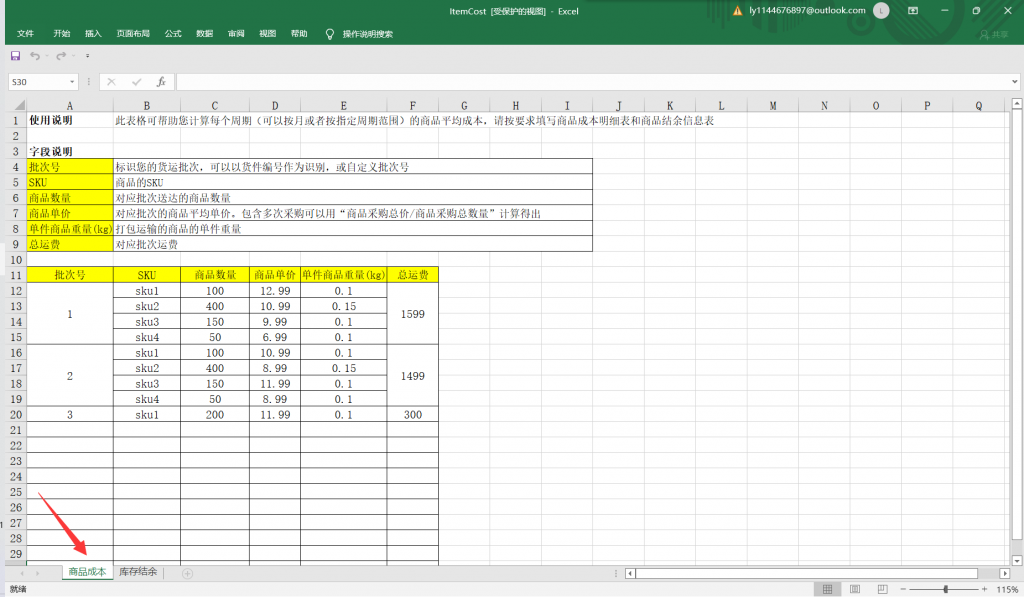Click vertical scrollbar down arrow
The image size is (1024, 597).
[1016, 560]
